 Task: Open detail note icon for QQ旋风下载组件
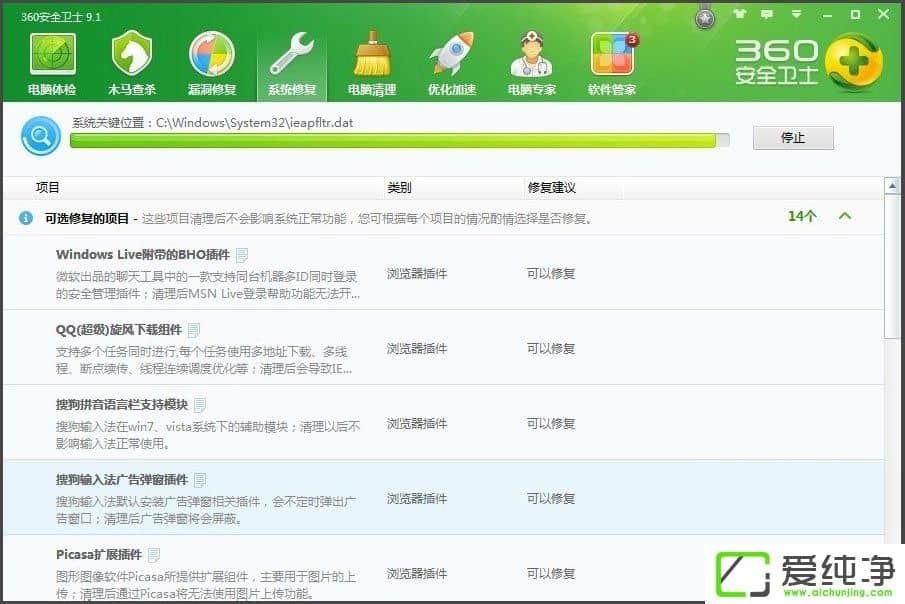(194, 330)
